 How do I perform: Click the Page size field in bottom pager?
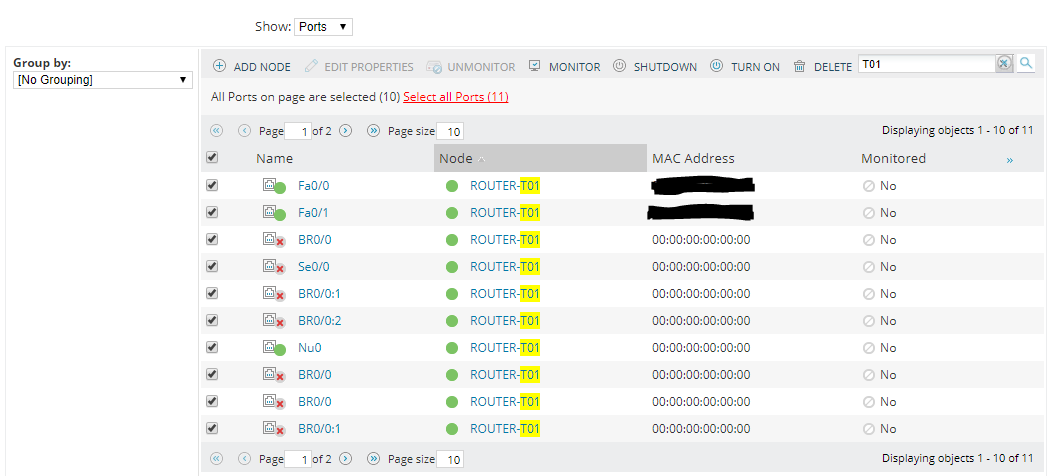coord(450,459)
